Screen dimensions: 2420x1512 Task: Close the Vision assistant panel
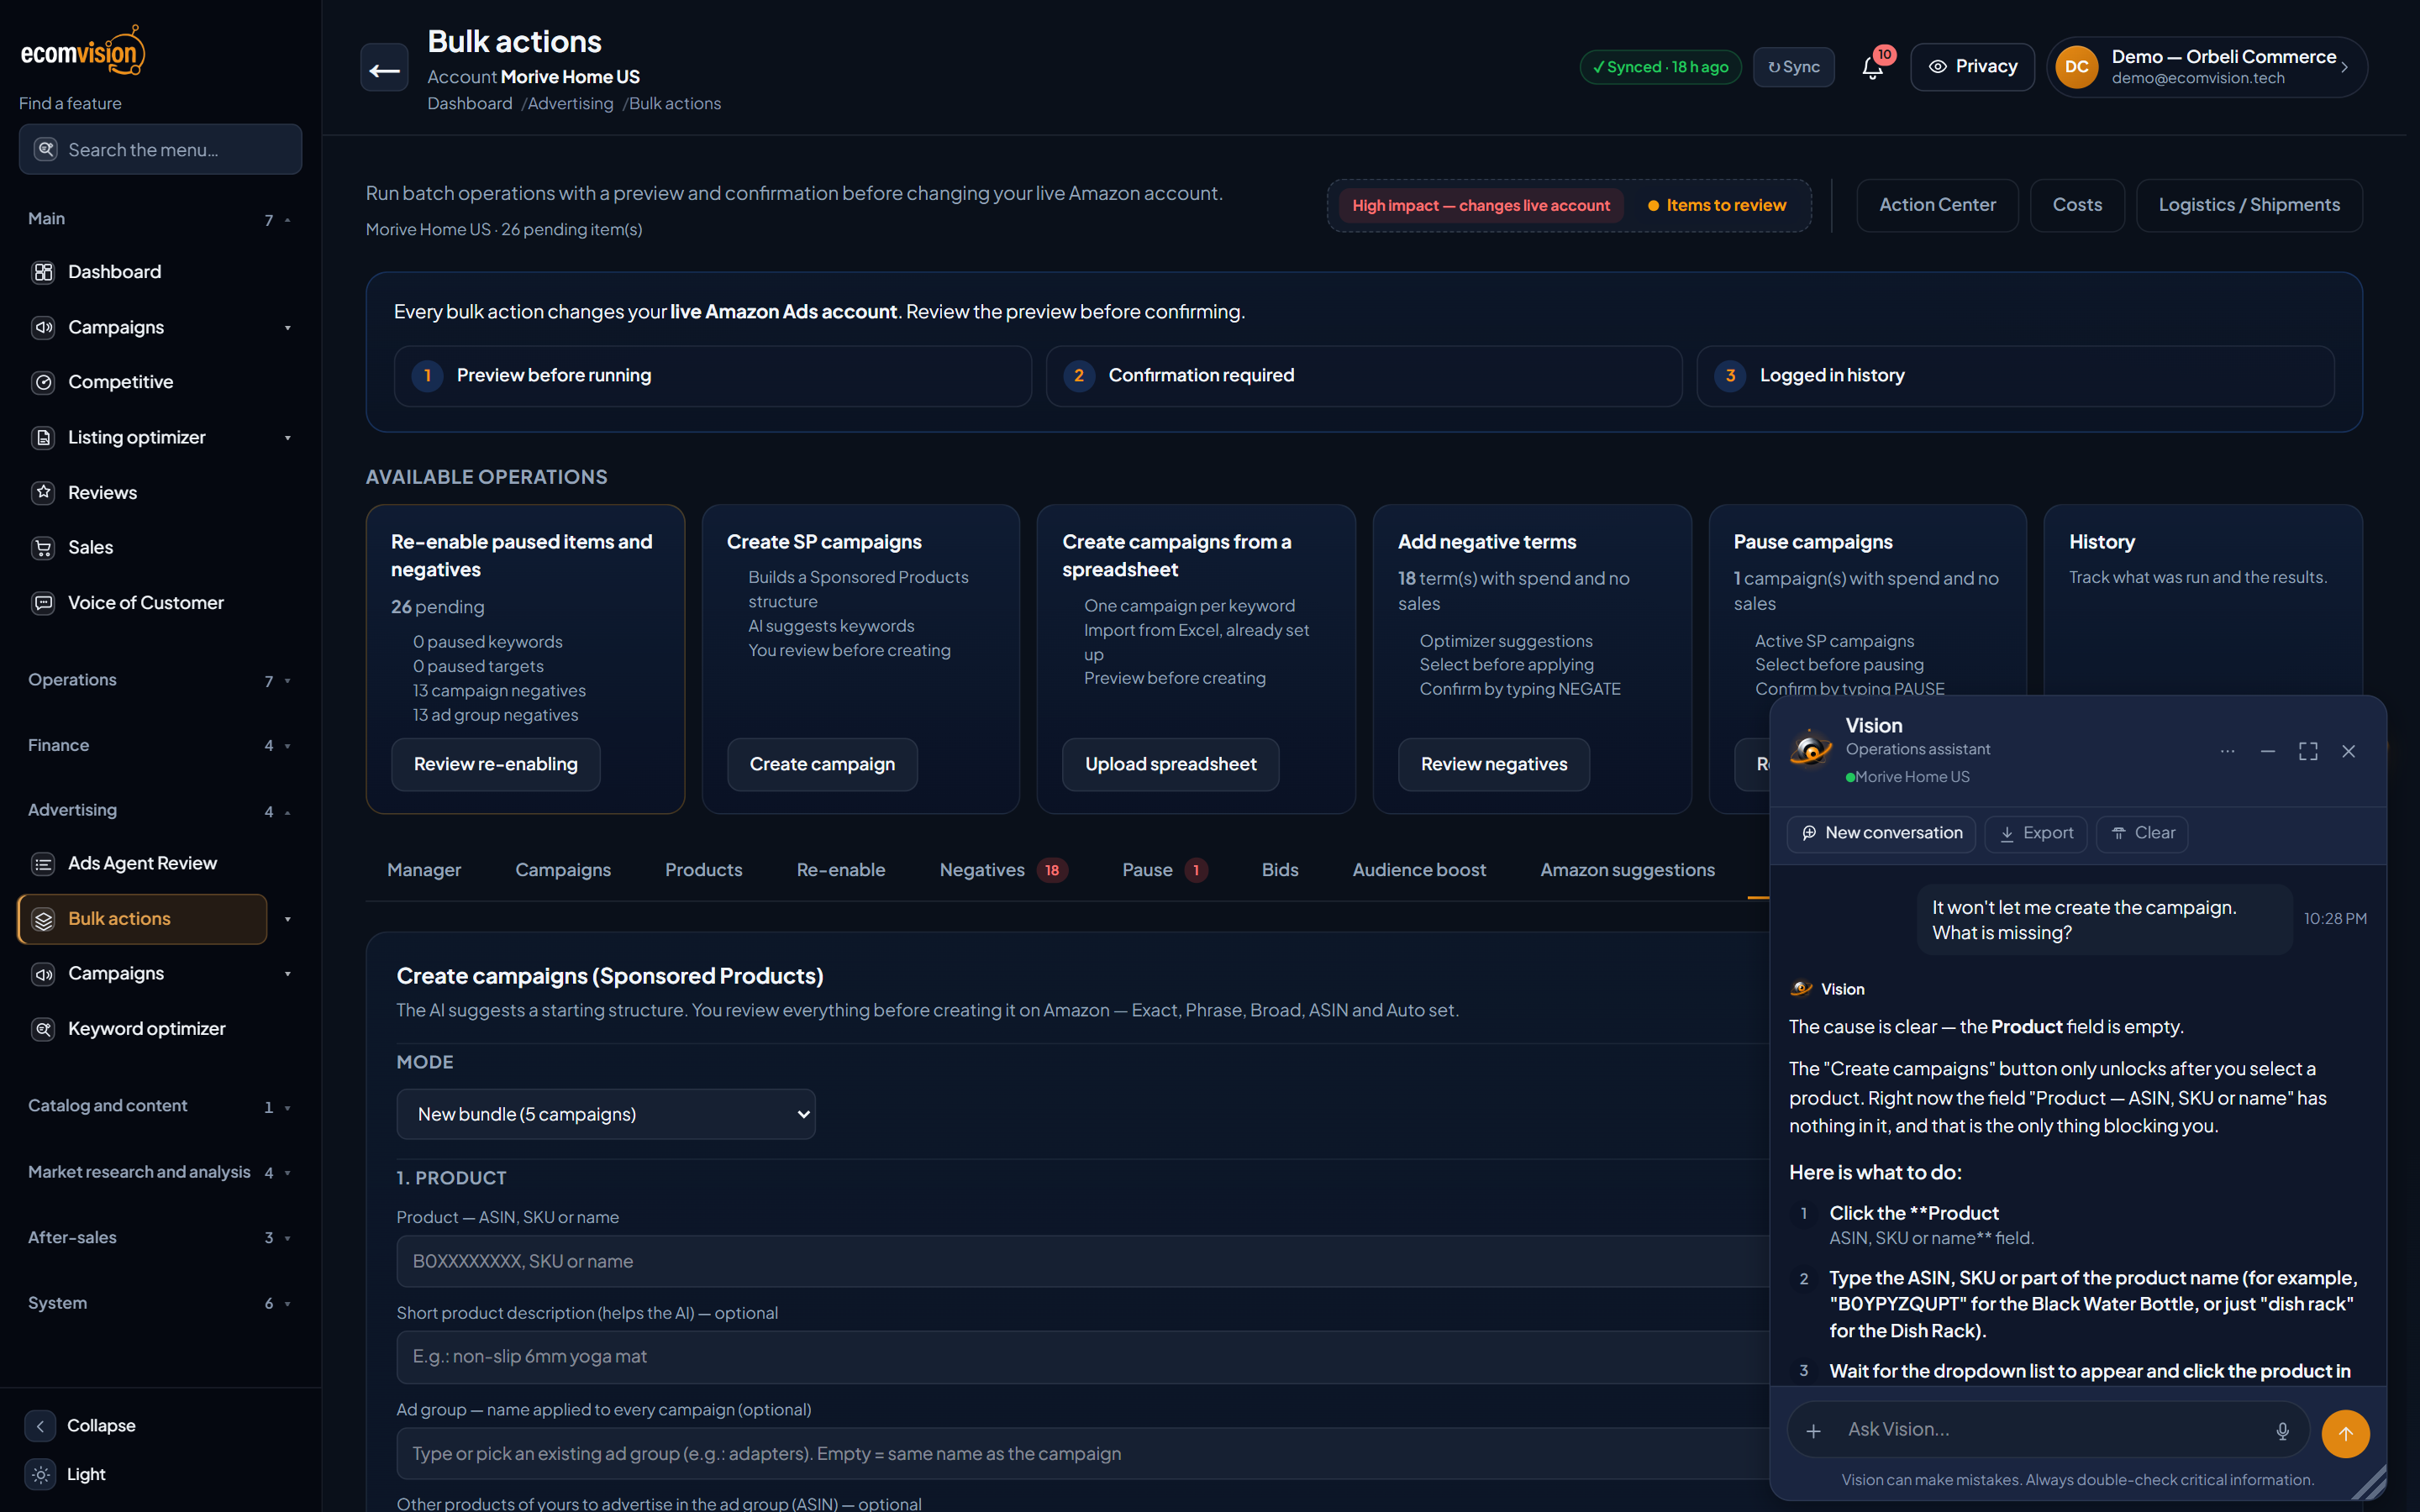pyautogui.click(x=2348, y=751)
